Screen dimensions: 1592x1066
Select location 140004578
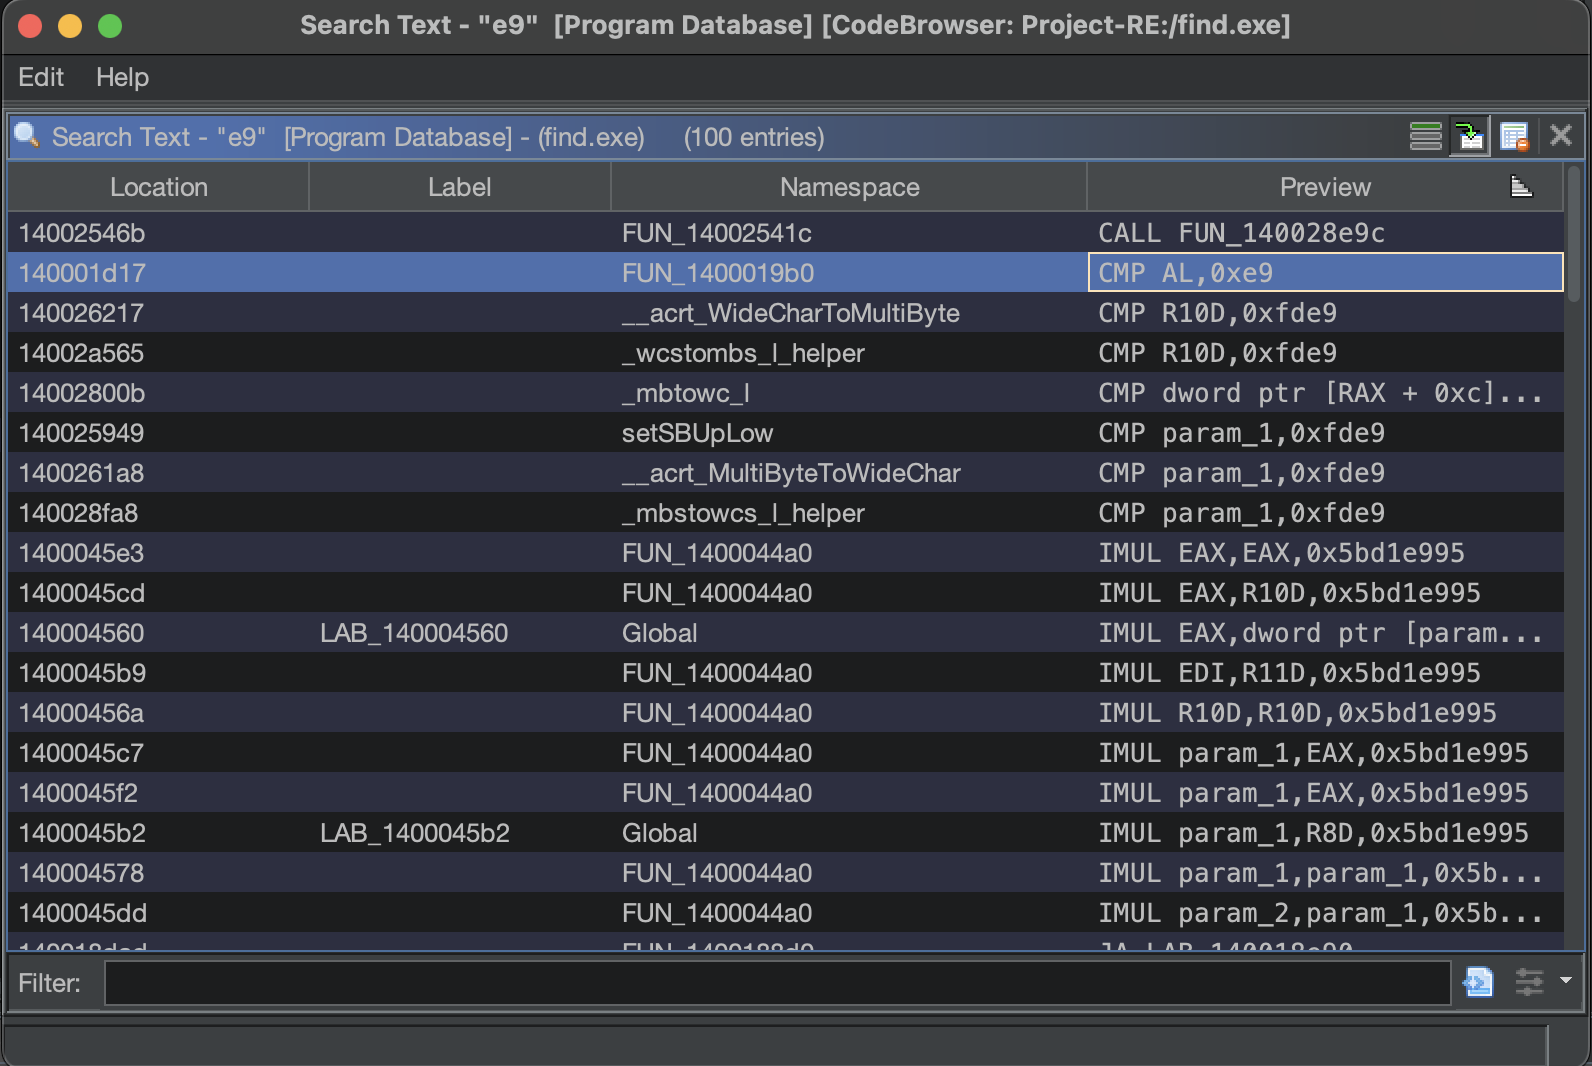(81, 873)
